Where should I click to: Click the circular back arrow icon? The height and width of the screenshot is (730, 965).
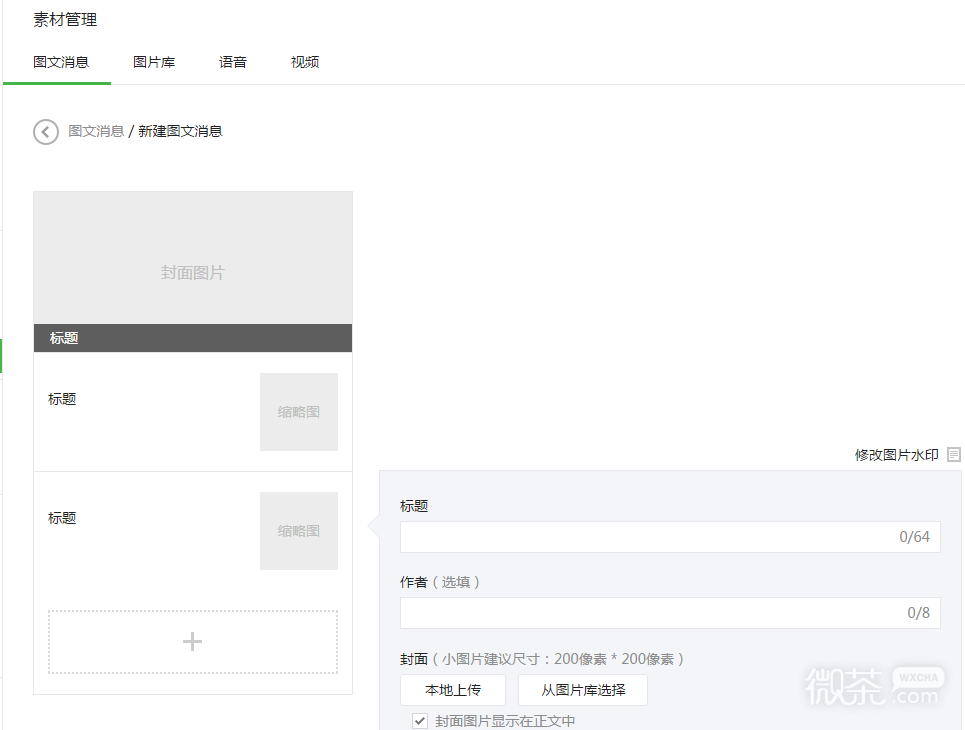click(x=45, y=131)
